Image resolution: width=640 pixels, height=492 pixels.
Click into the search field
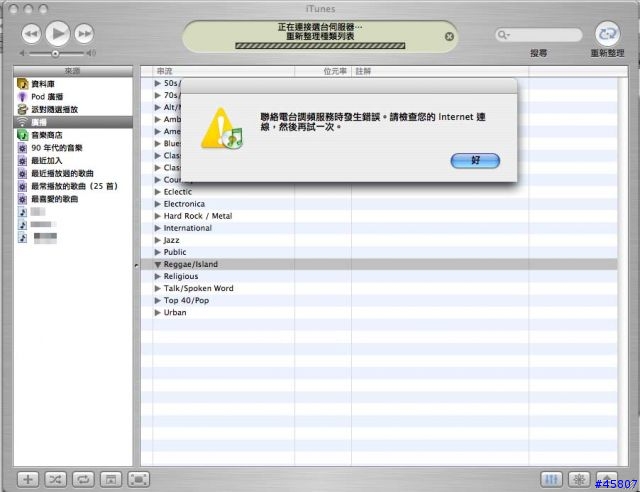(x=539, y=35)
